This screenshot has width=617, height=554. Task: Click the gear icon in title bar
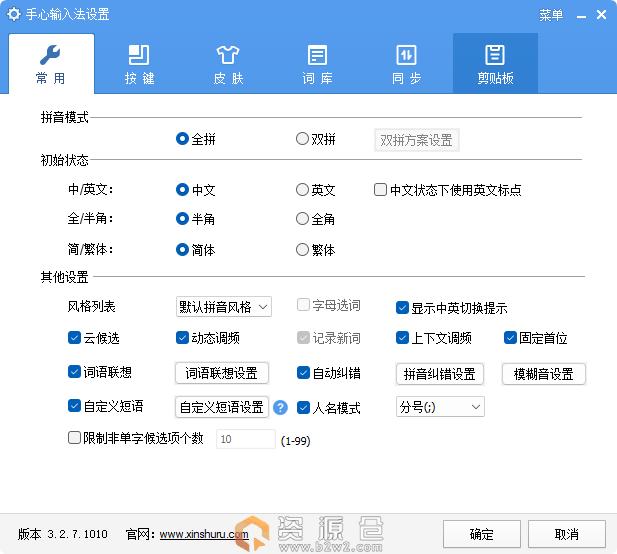[x=14, y=15]
